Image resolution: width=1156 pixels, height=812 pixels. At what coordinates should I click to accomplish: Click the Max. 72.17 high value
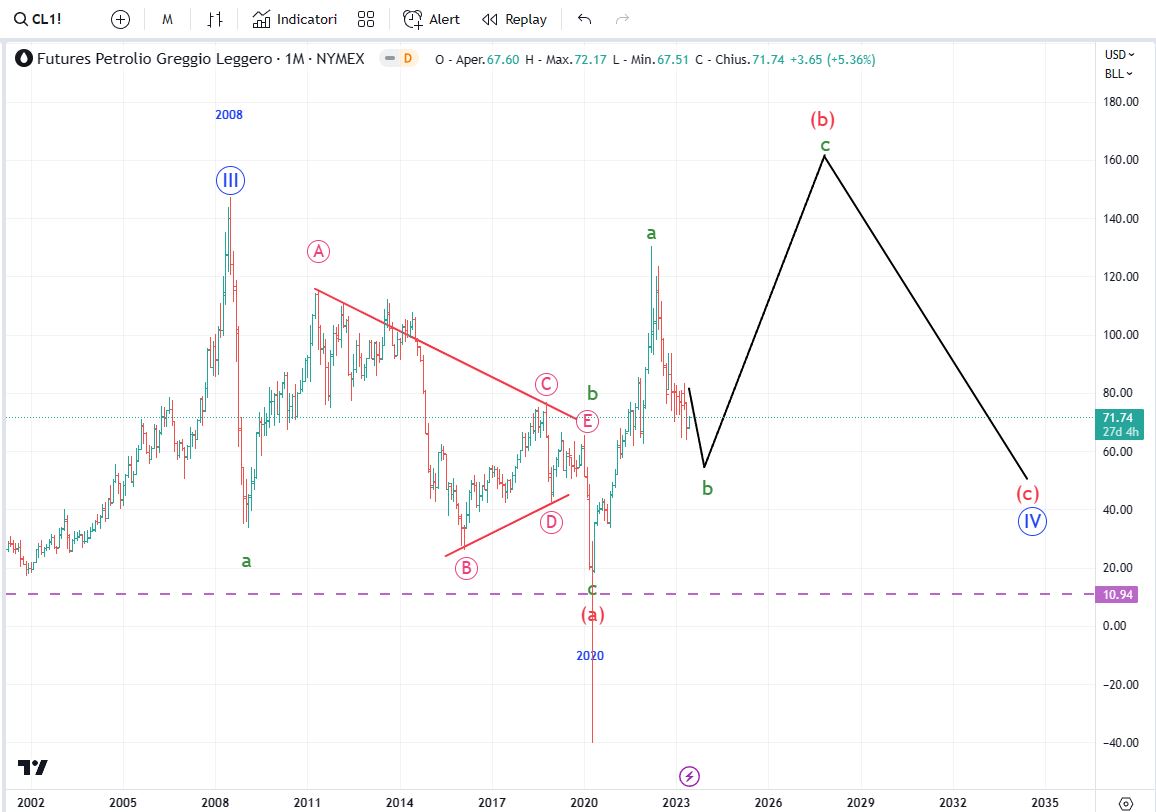click(x=565, y=60)
